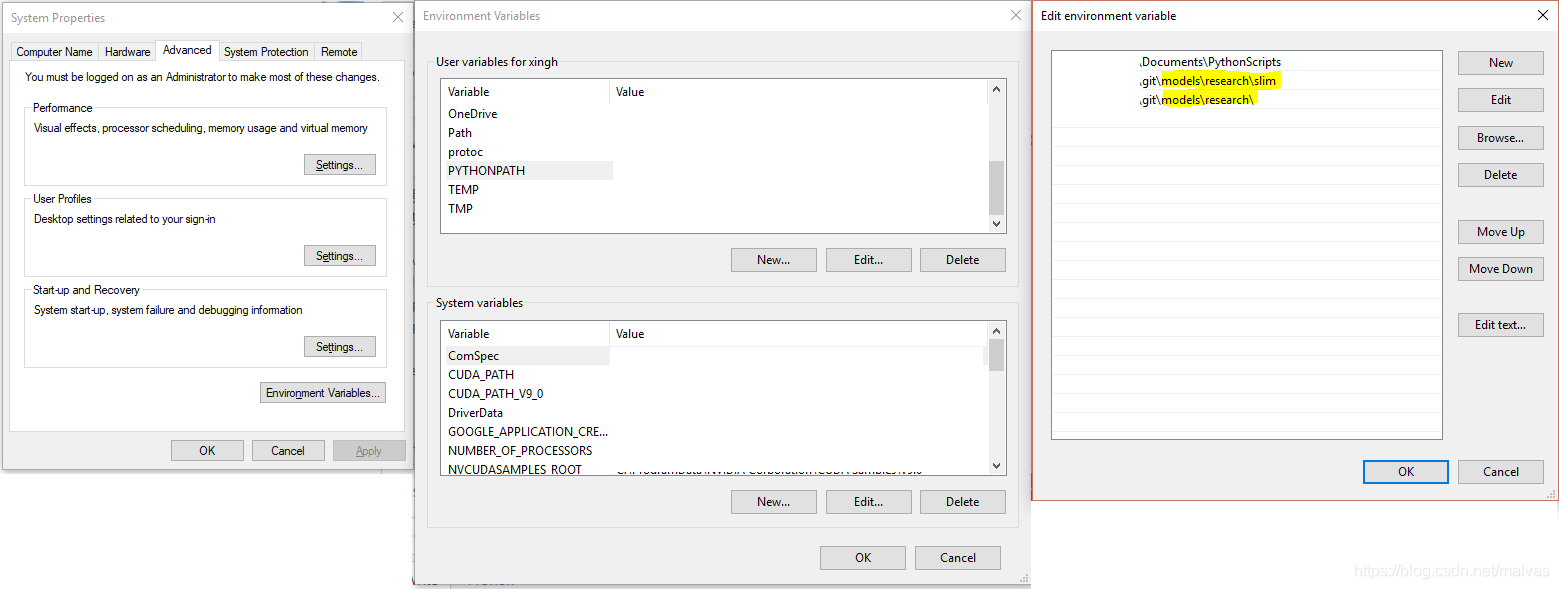Click New under system variables
The width and height of the screenshot is (1559, 589).
click(773, 501)
